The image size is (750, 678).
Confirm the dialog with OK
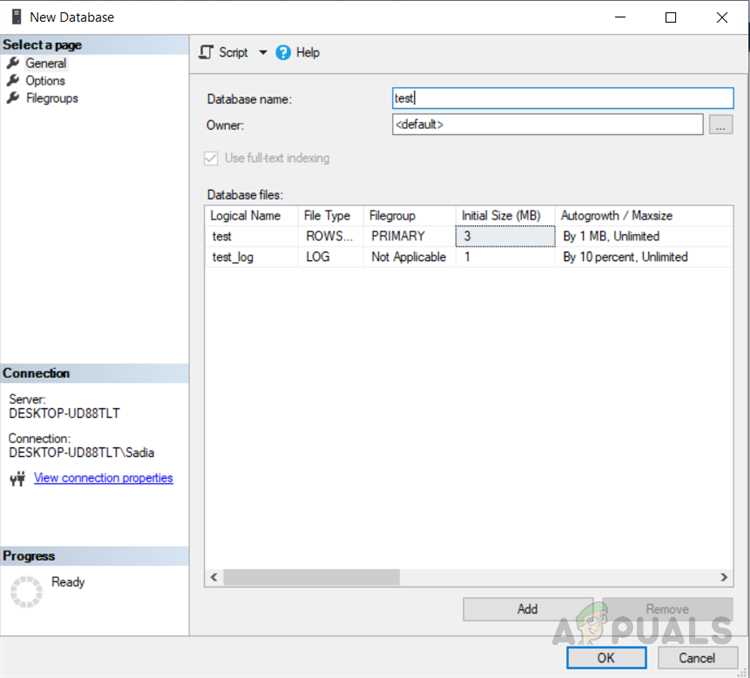pyautogui.click(x=606, y=658)
